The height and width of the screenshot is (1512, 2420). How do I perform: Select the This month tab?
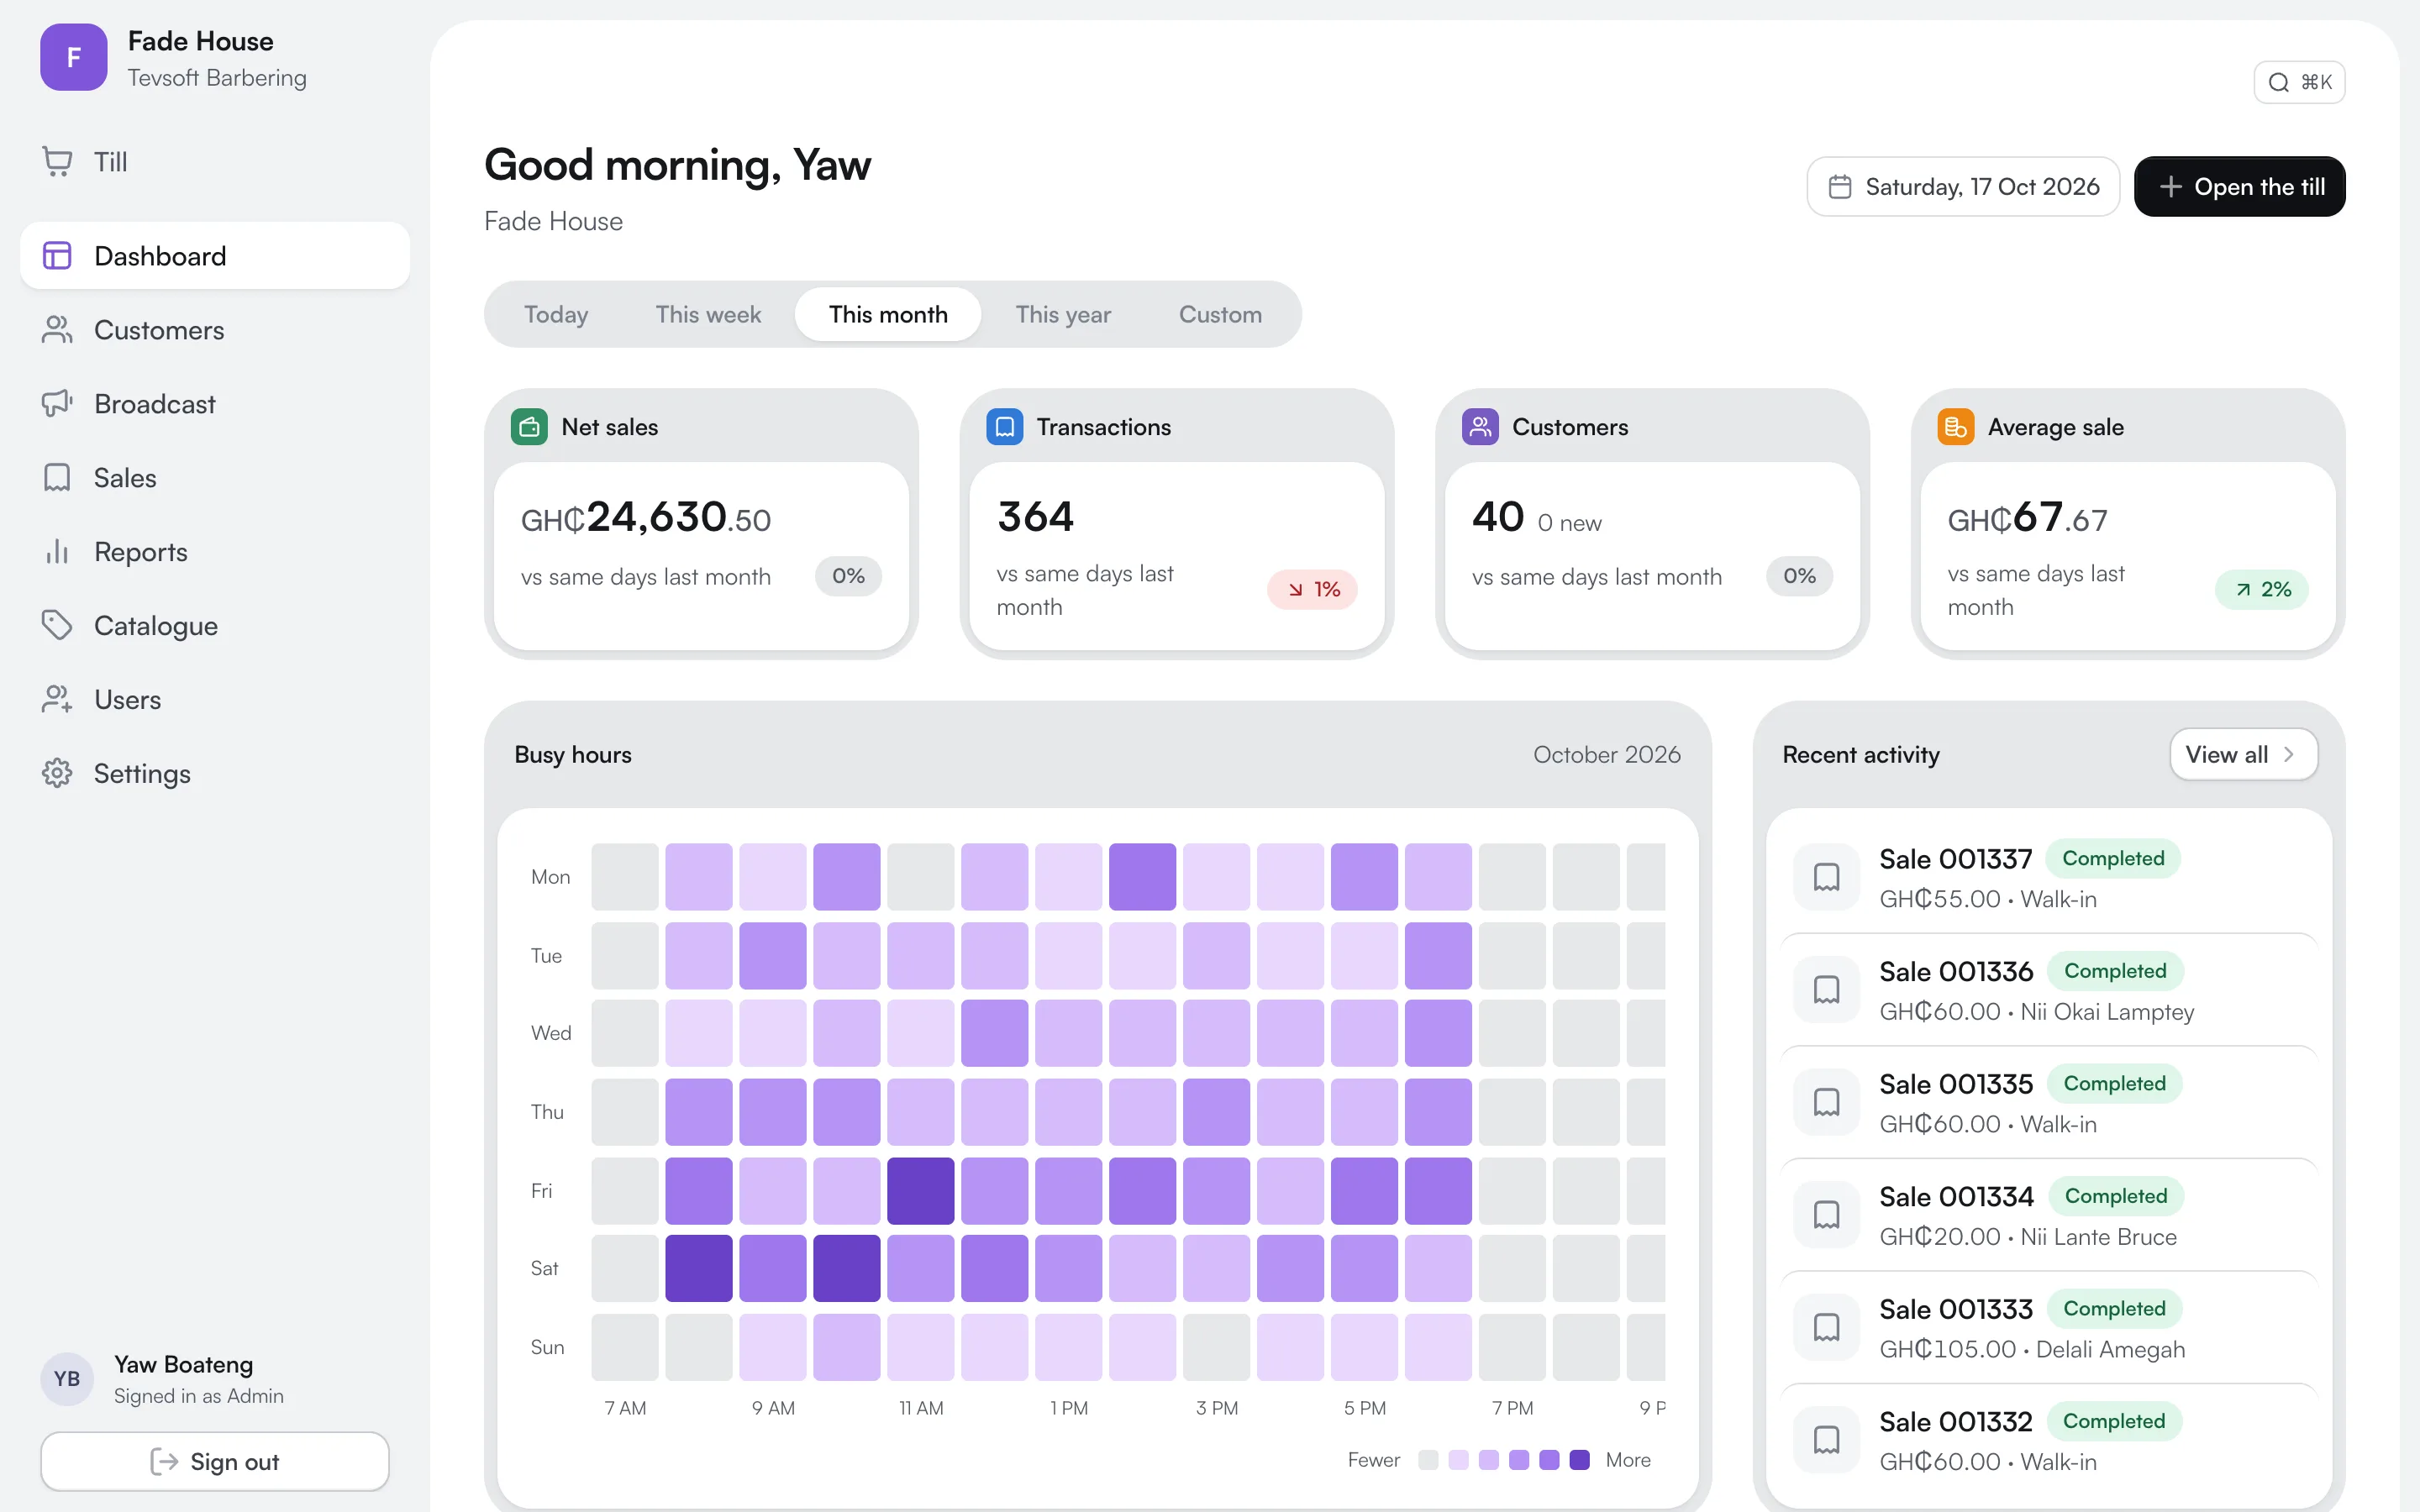point(888,314)
